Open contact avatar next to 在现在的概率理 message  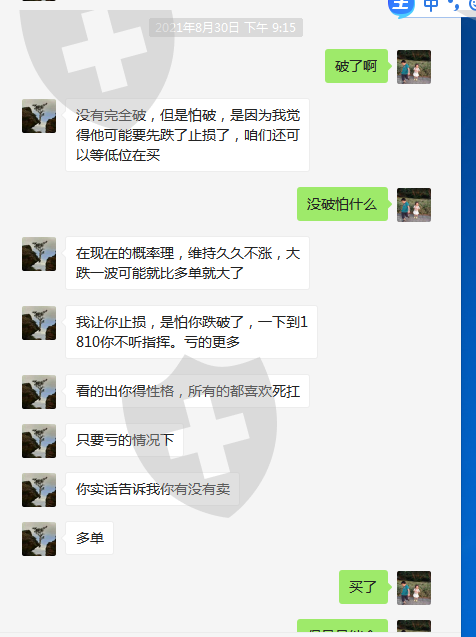(39, 254)
